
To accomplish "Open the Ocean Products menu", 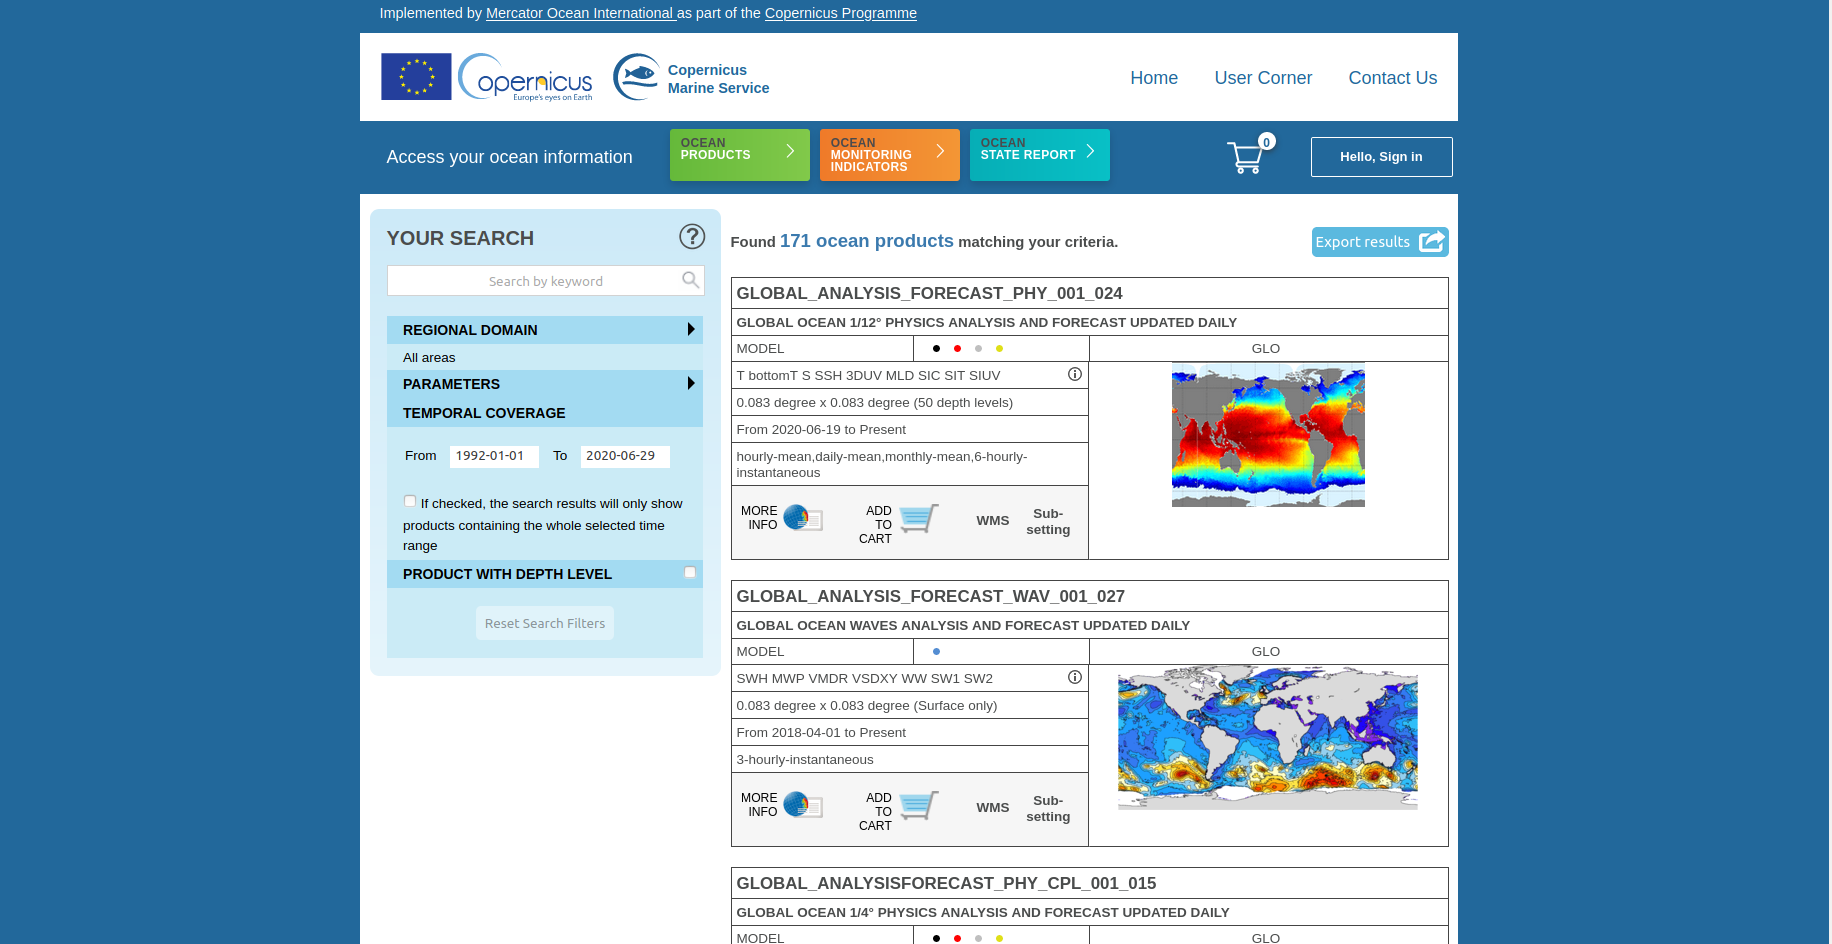I will (x=739, y=155).
